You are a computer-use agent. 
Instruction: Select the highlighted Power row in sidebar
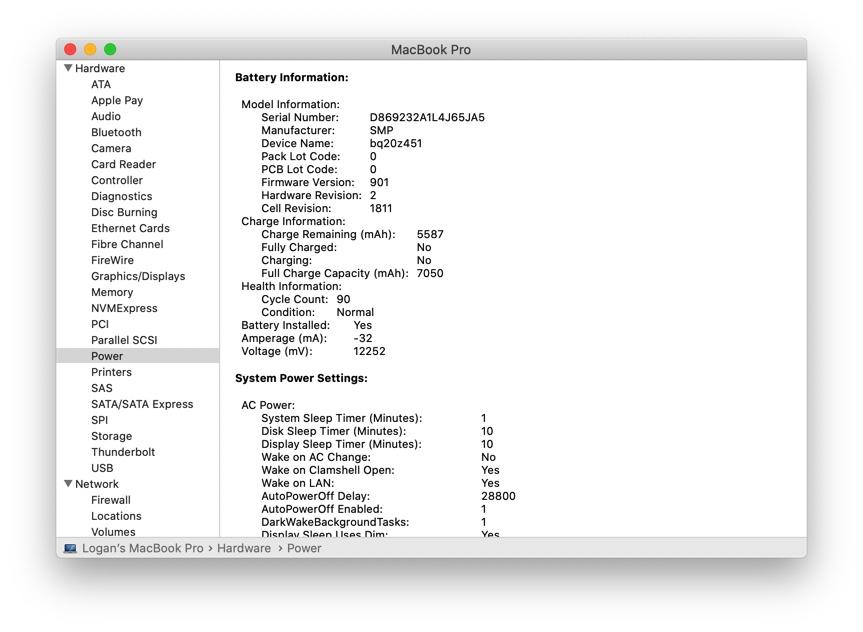[138, 356]
